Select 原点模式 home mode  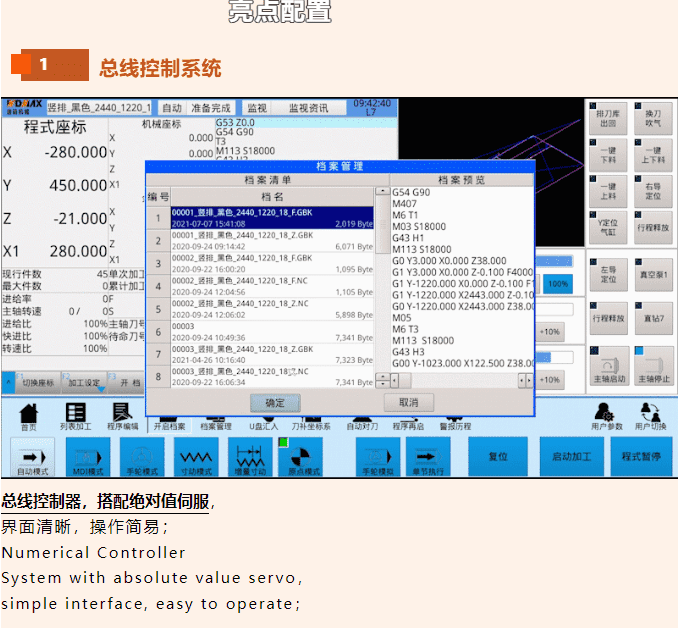click(301, 457)
